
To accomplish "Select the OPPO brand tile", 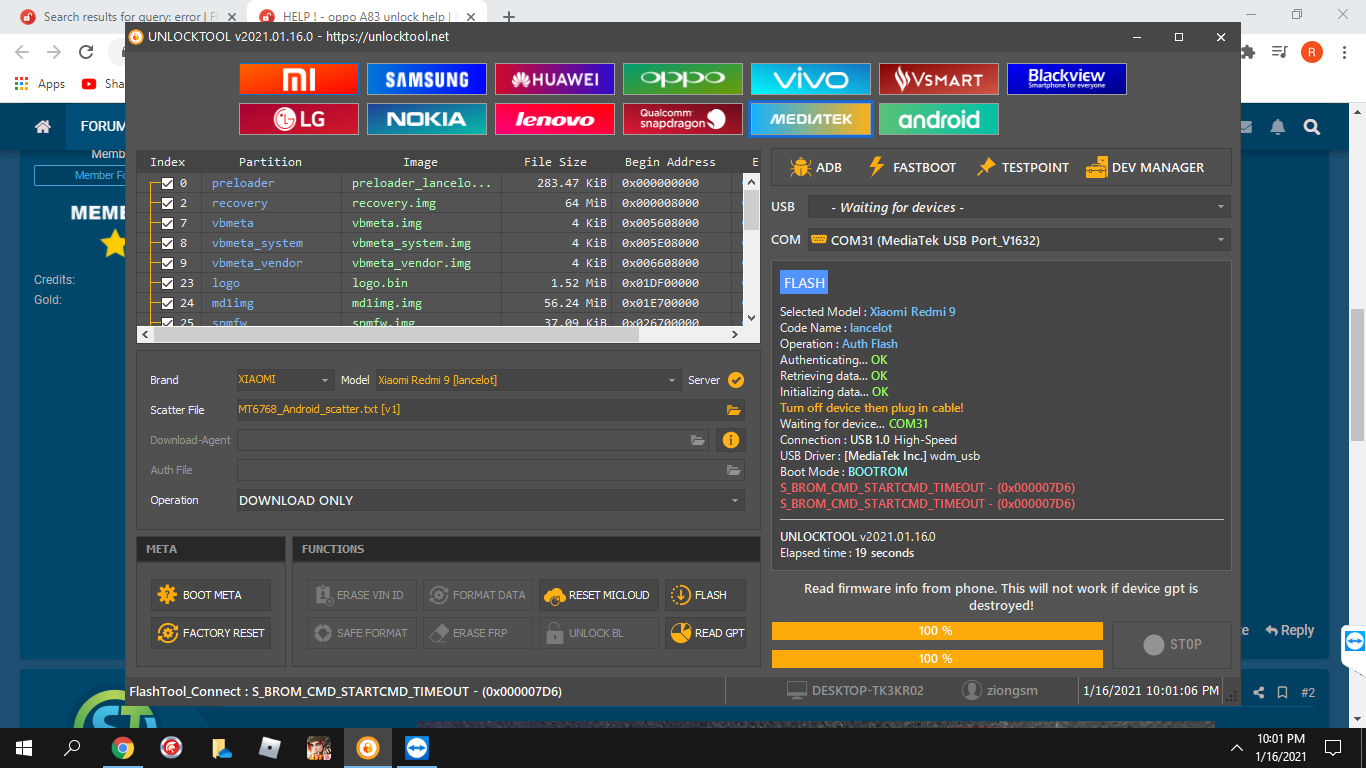I will click(682, 79).
